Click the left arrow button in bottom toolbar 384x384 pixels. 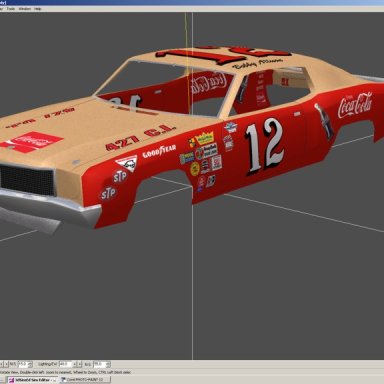tap(1, 364)
